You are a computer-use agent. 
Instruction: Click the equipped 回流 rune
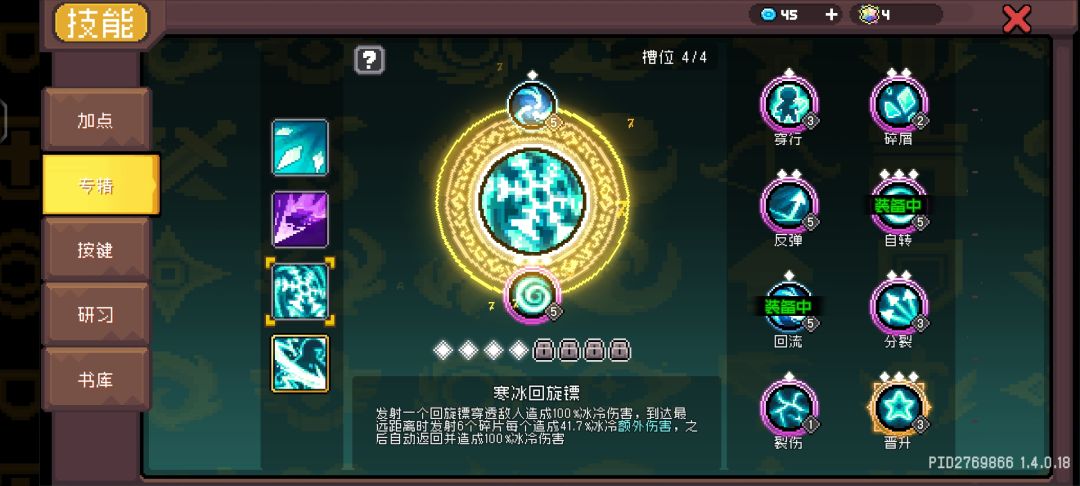[x=789, y=307]
